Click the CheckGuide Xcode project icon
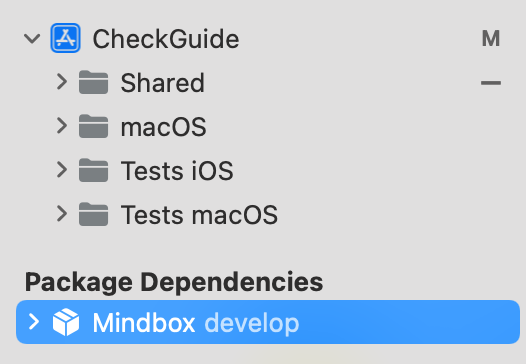 tap(65, 38)
